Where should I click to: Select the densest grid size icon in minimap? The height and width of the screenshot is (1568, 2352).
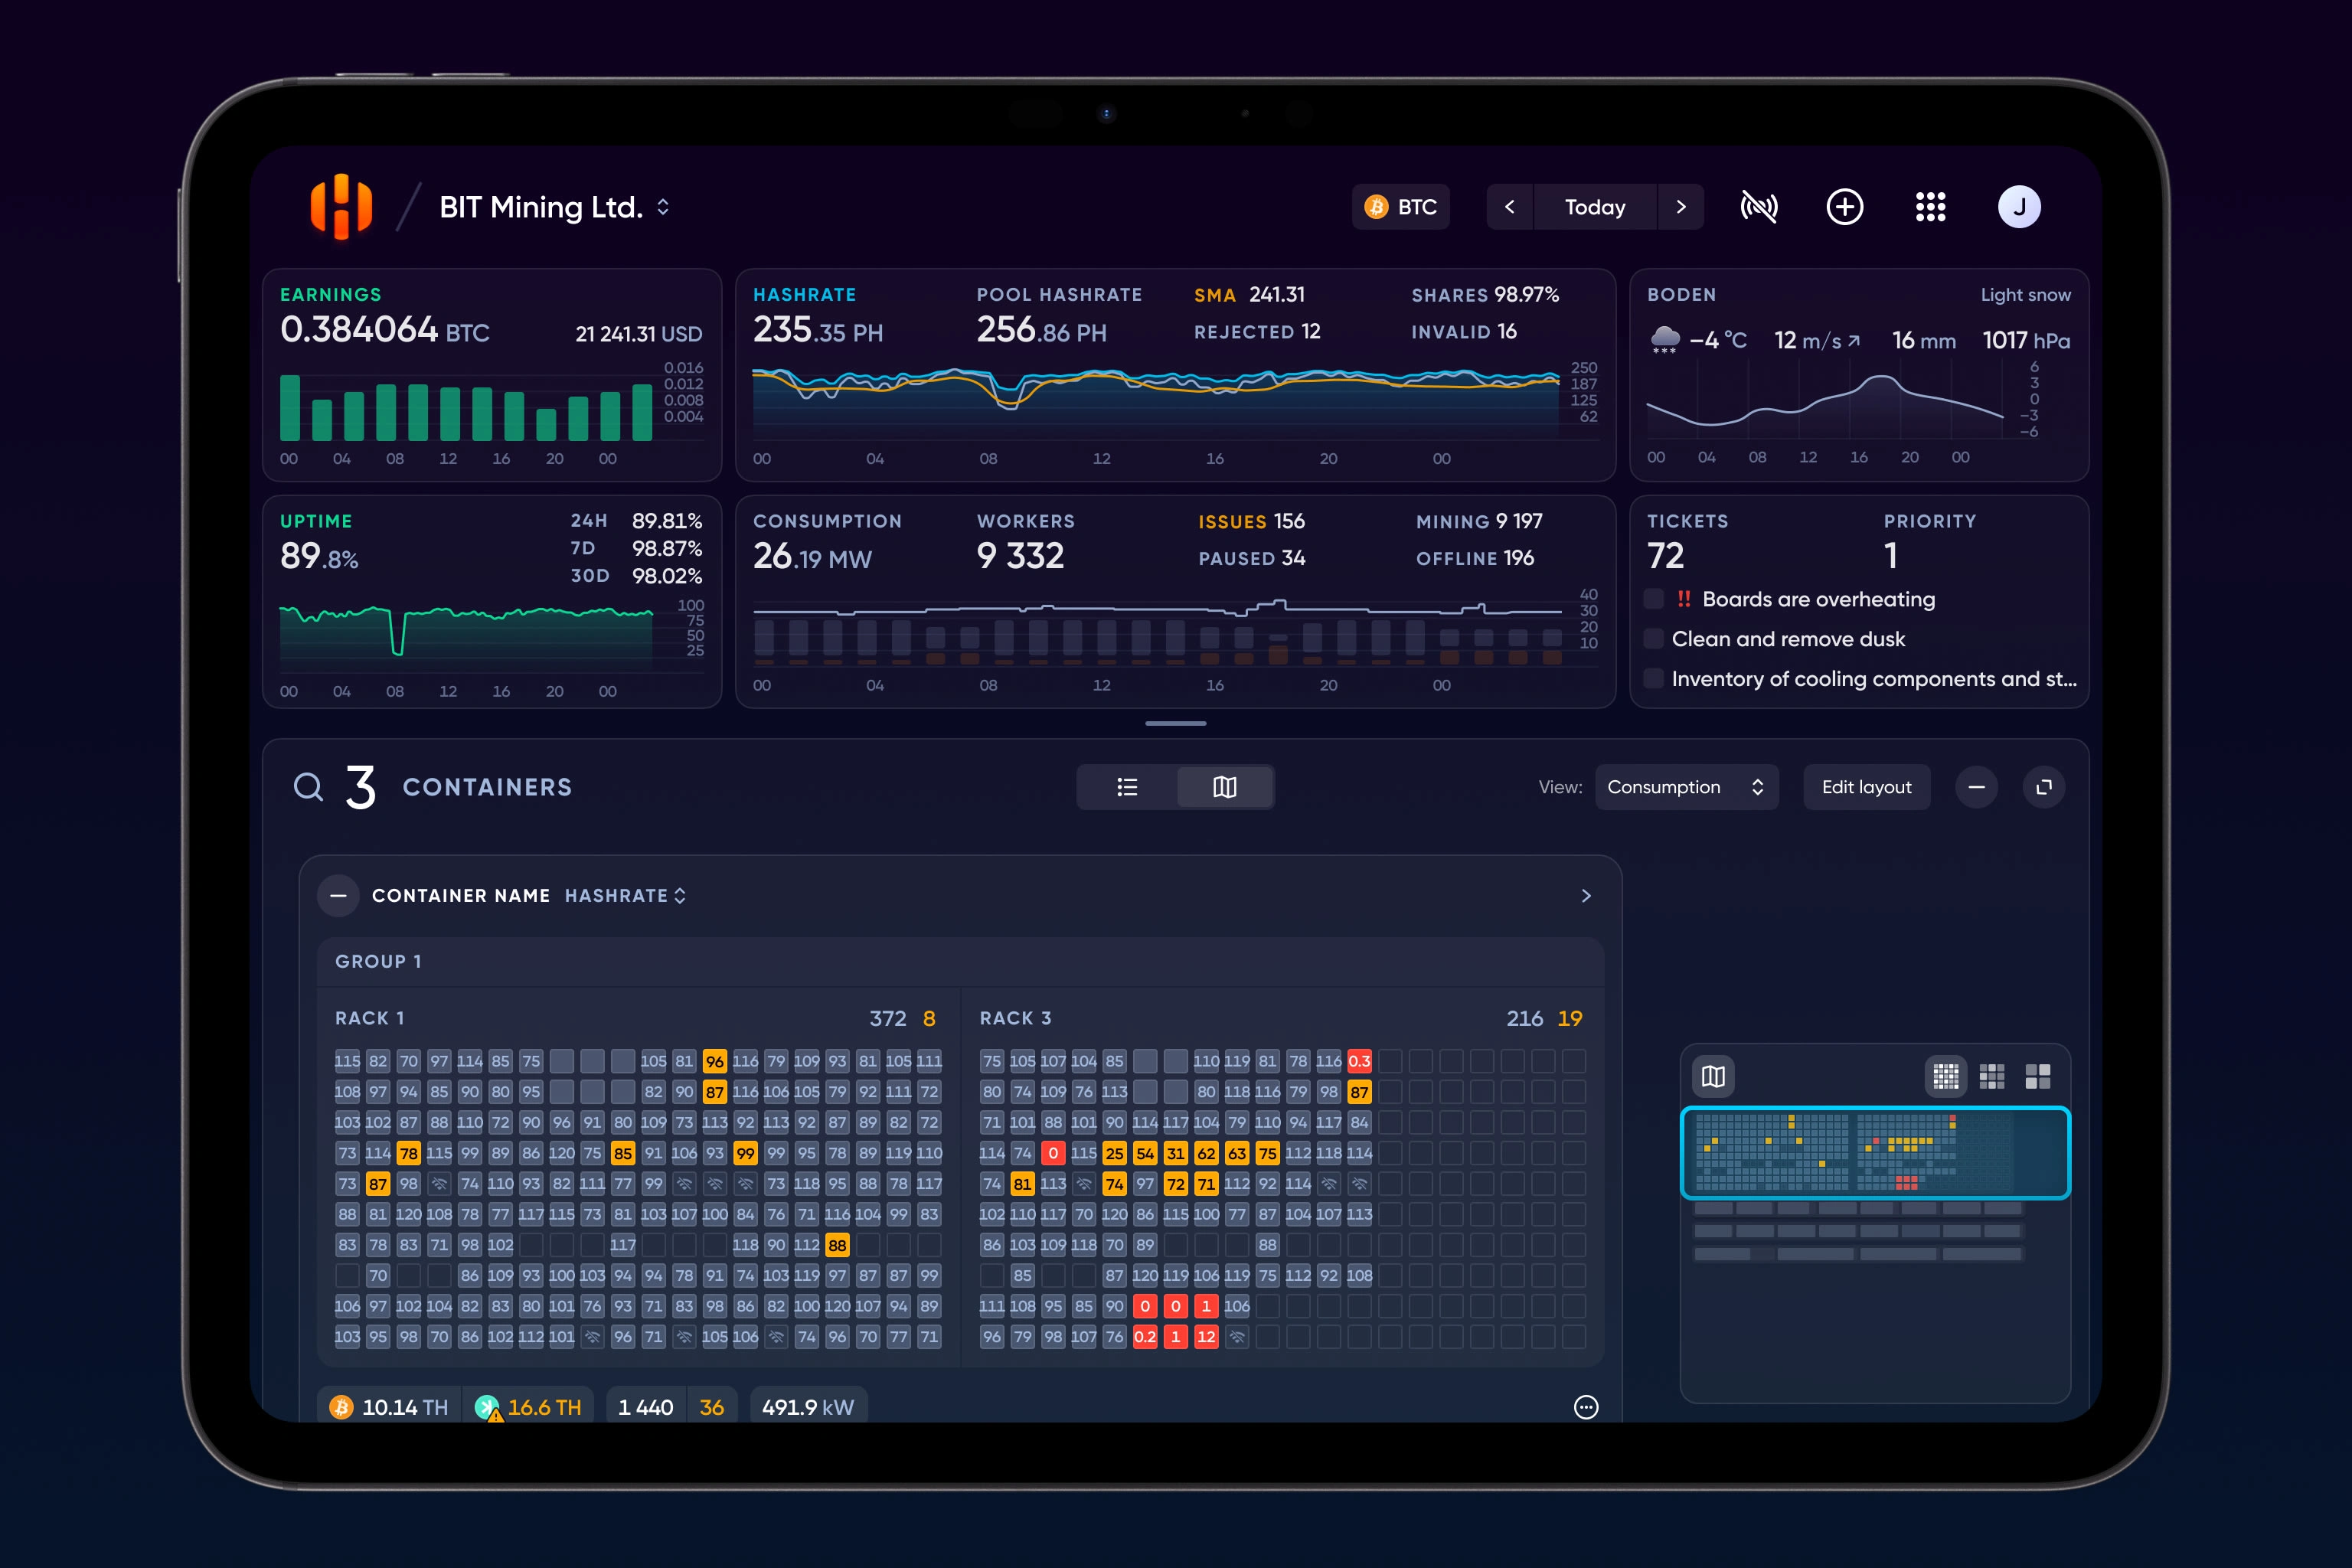tap(1945, 1076)
